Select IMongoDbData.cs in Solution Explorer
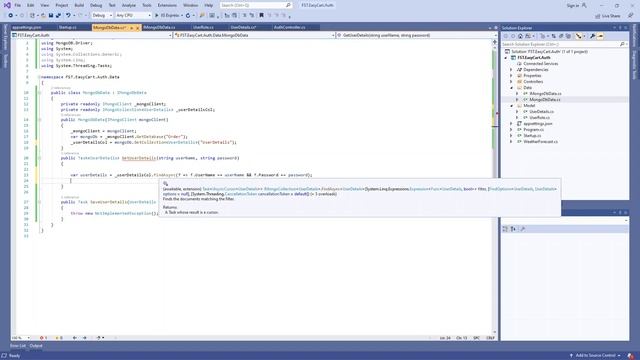The image size is (640, 360). pos(545,94)
